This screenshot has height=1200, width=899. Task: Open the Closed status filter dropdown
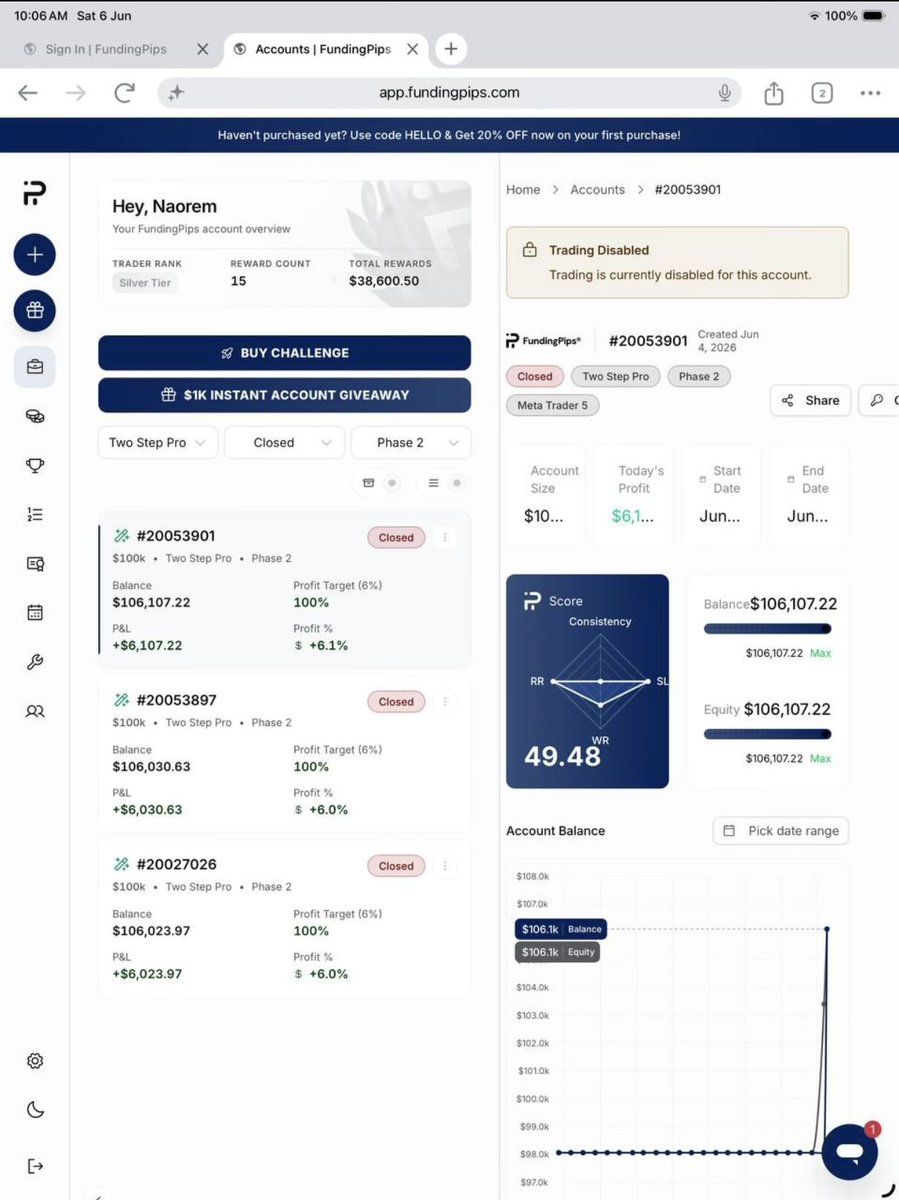[284, 442]
